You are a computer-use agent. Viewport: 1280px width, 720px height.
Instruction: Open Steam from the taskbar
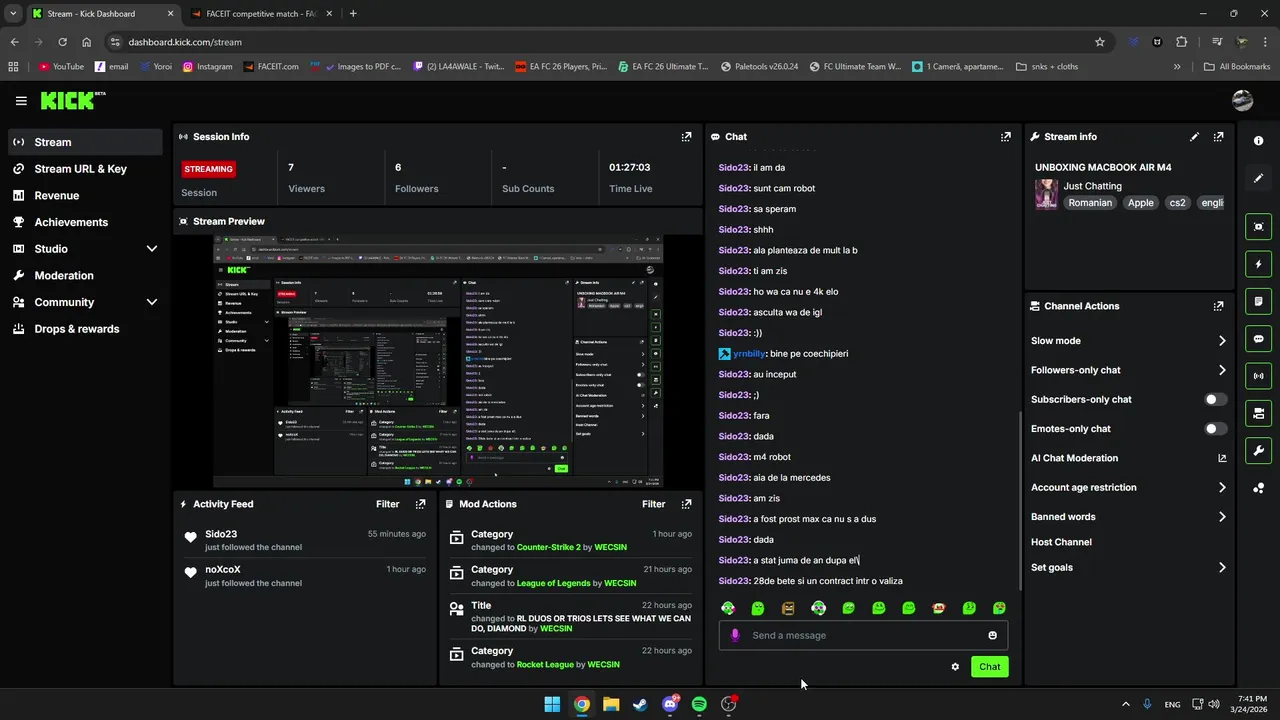tap(640, 704)
